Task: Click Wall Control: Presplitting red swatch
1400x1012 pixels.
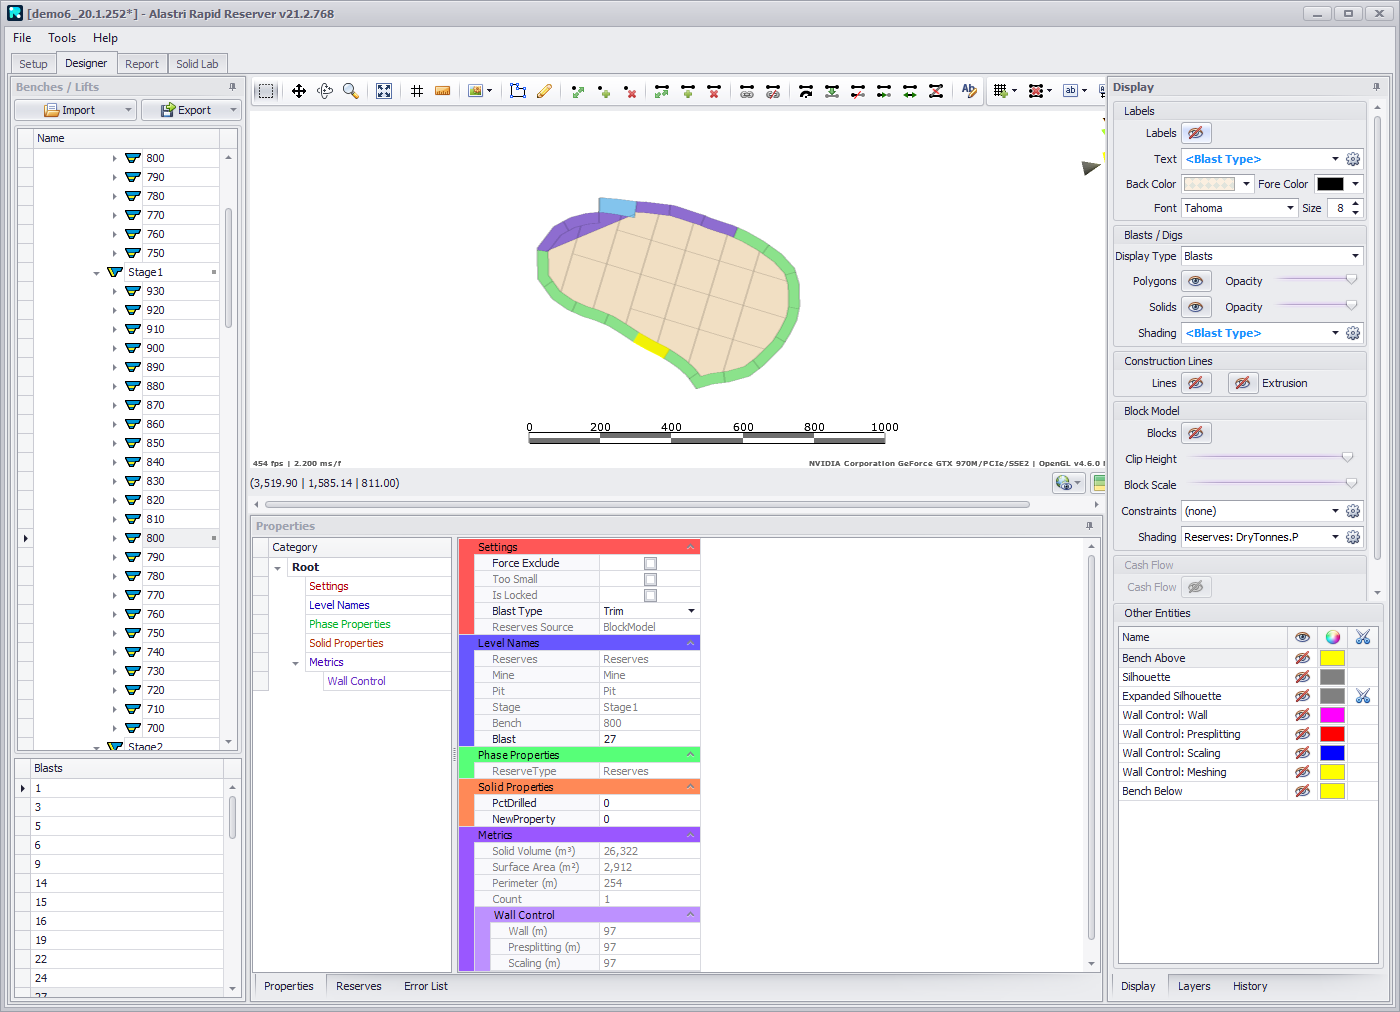Action: pyautogui.click(x=1332, y=734)
